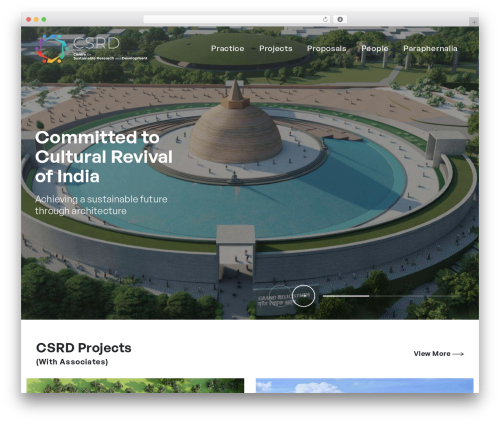
Task: Click the View More link
Action: point(439,354)
